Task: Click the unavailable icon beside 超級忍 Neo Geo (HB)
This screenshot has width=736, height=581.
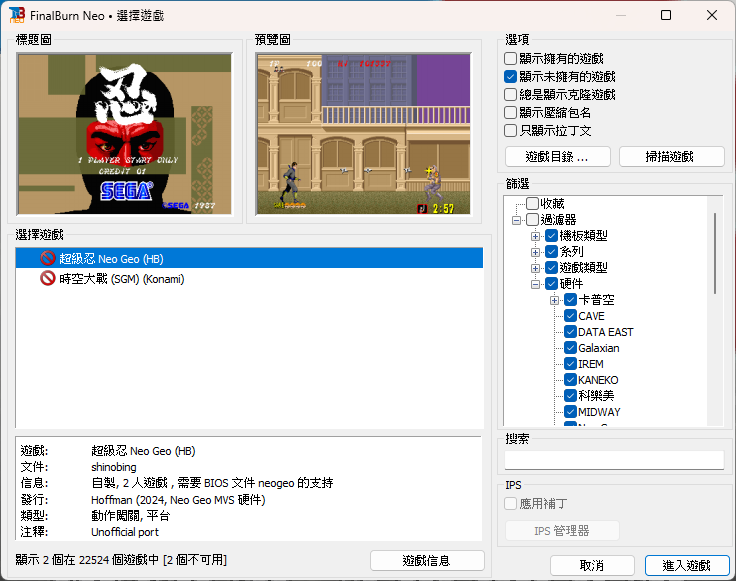Action: click(48, 258)
